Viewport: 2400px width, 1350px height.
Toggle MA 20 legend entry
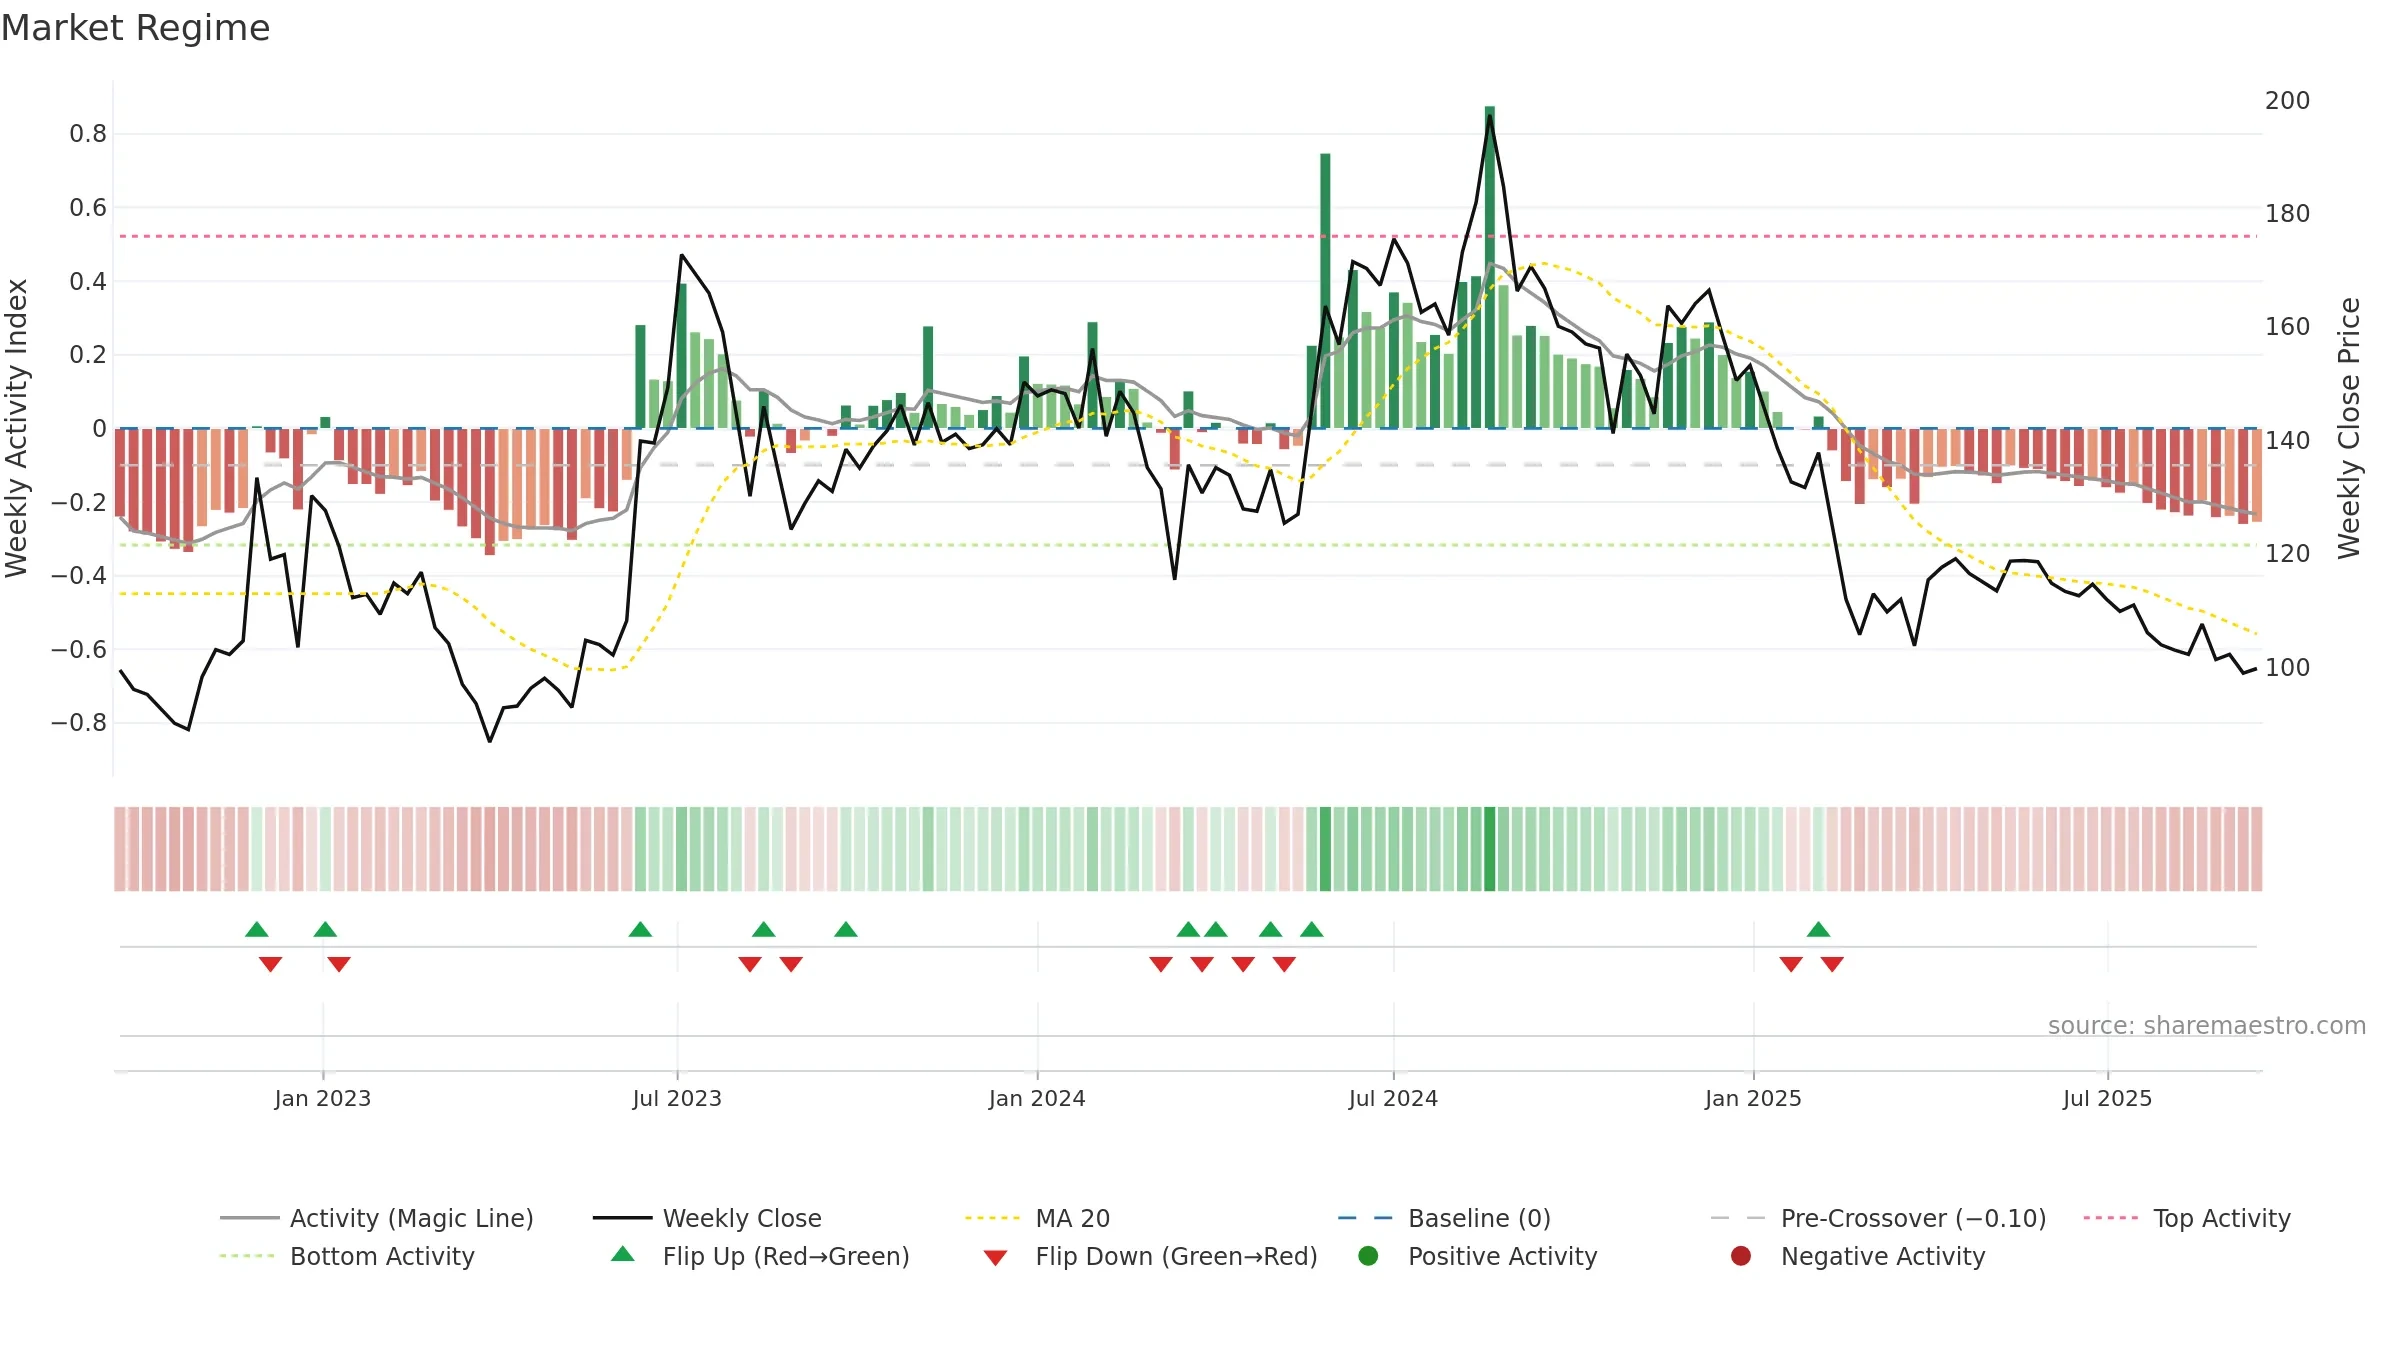click(x=1037, y=1218)
